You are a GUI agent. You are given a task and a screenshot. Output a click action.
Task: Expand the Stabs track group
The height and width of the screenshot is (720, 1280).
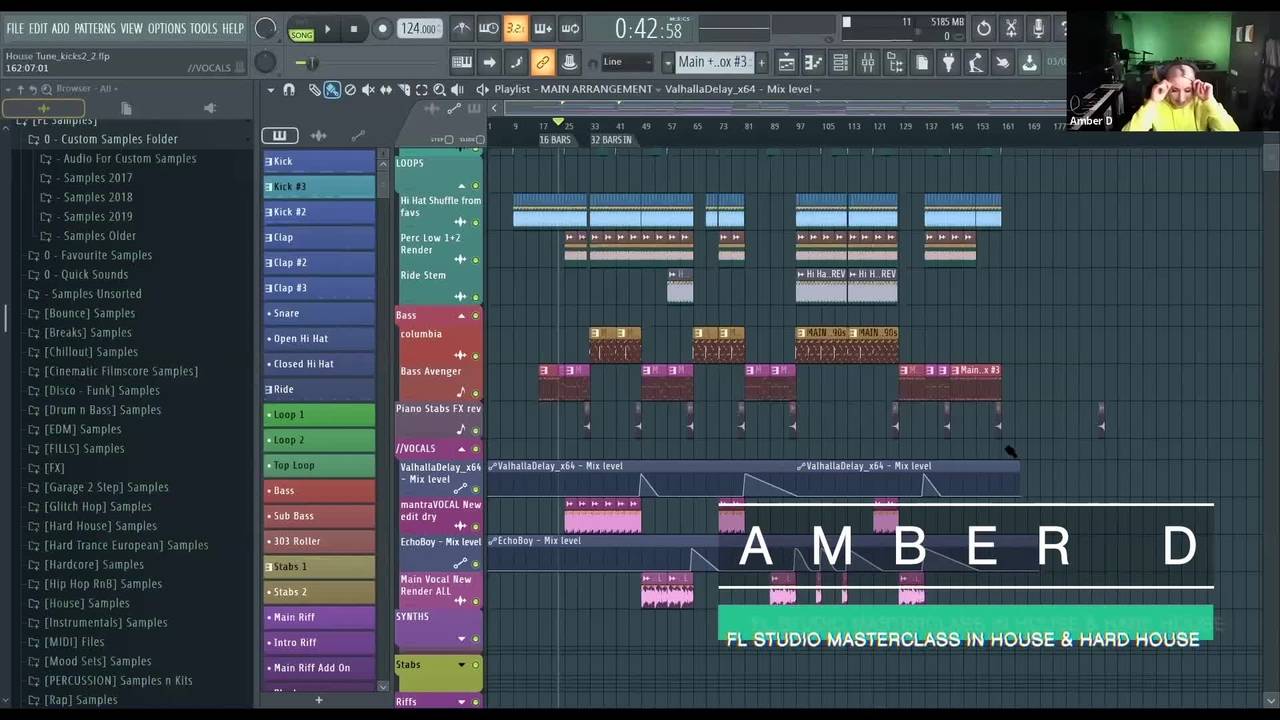(462, 665)
